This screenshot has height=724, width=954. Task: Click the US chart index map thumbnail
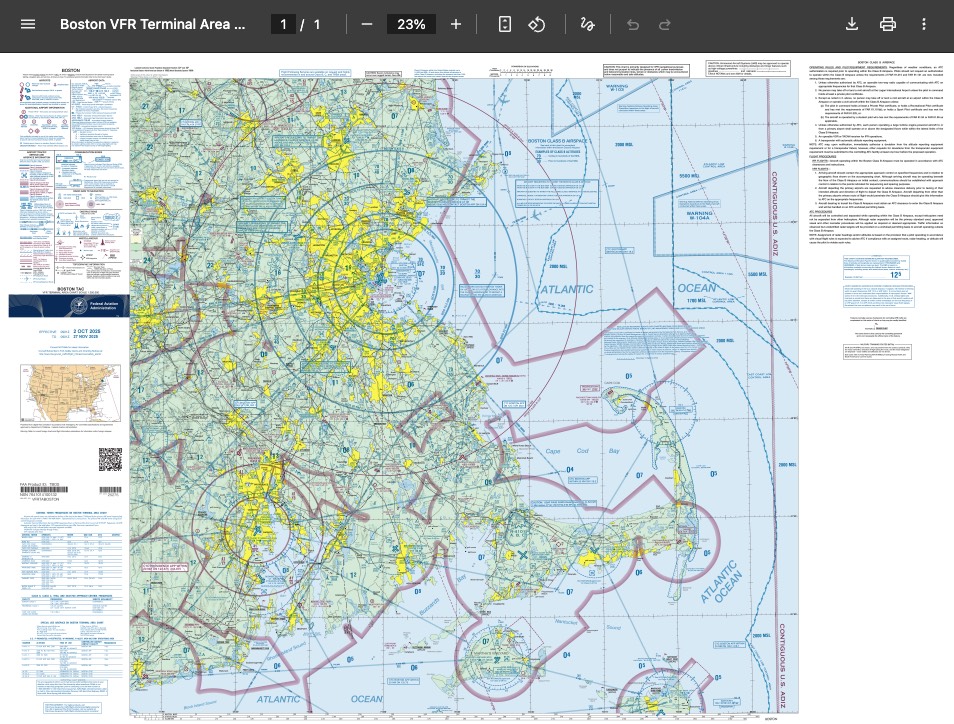pyautogui.click(x=71, y=393)
